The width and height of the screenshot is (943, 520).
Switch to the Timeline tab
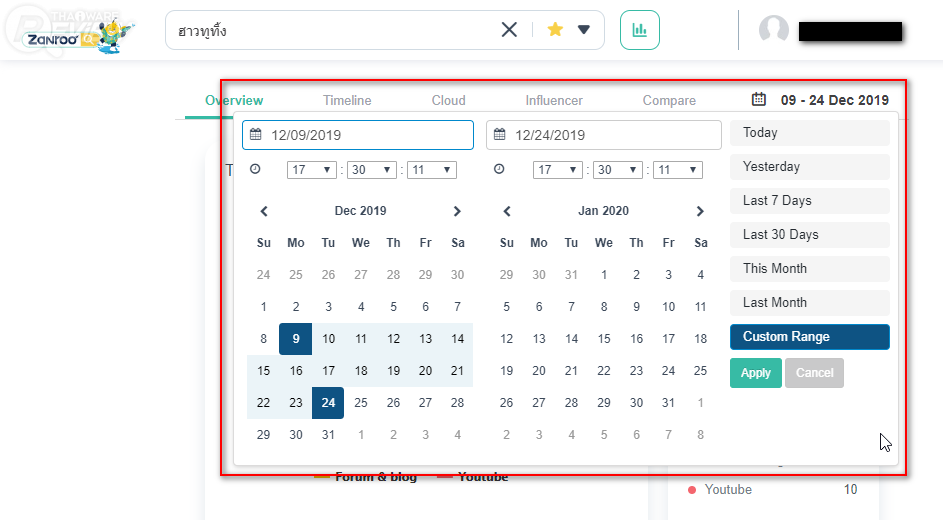347,100
